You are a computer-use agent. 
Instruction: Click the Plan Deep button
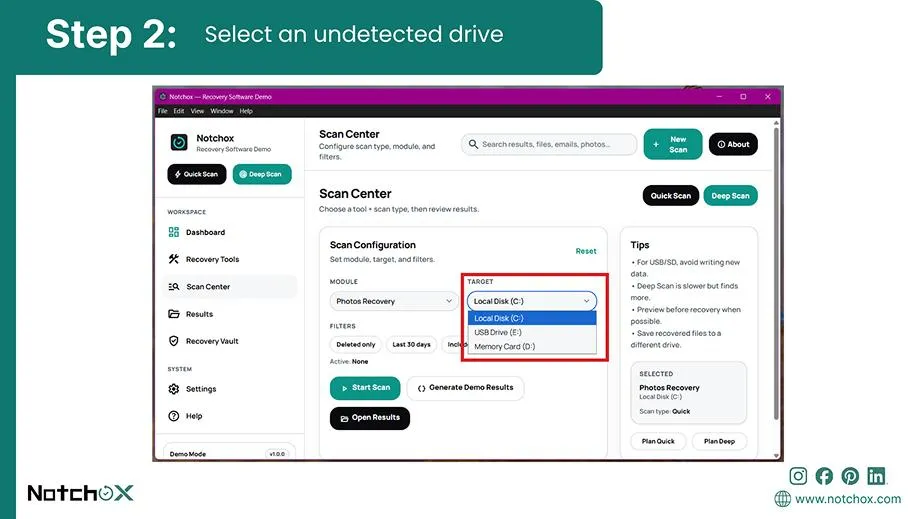click(719, 441)
